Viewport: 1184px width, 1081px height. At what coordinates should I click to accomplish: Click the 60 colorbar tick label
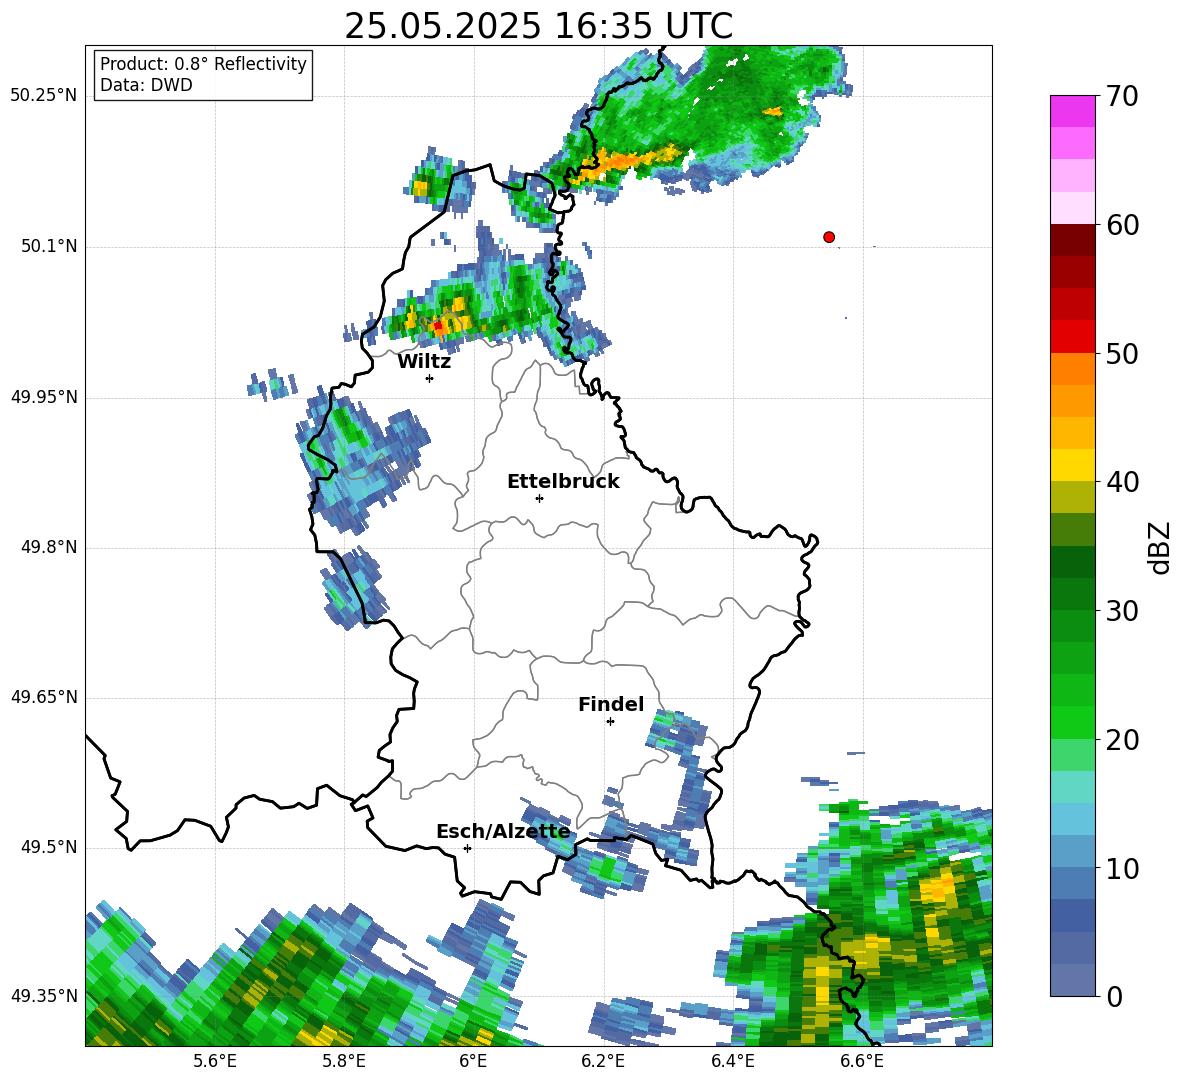pos(1122,225)
